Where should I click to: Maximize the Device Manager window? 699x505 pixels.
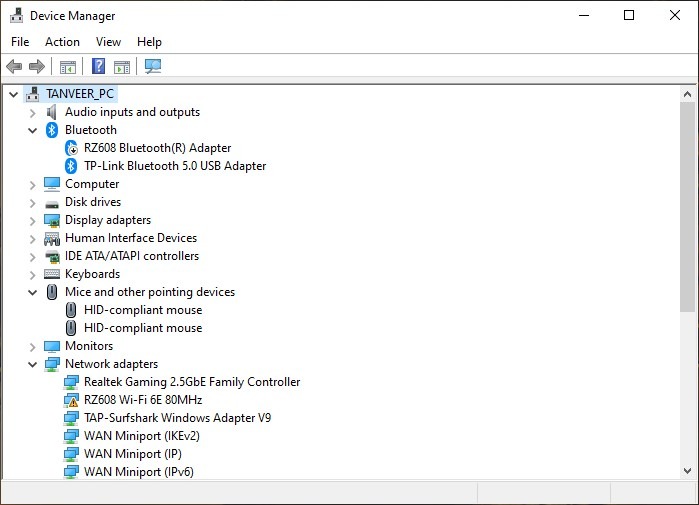click(x=629, y=15)
